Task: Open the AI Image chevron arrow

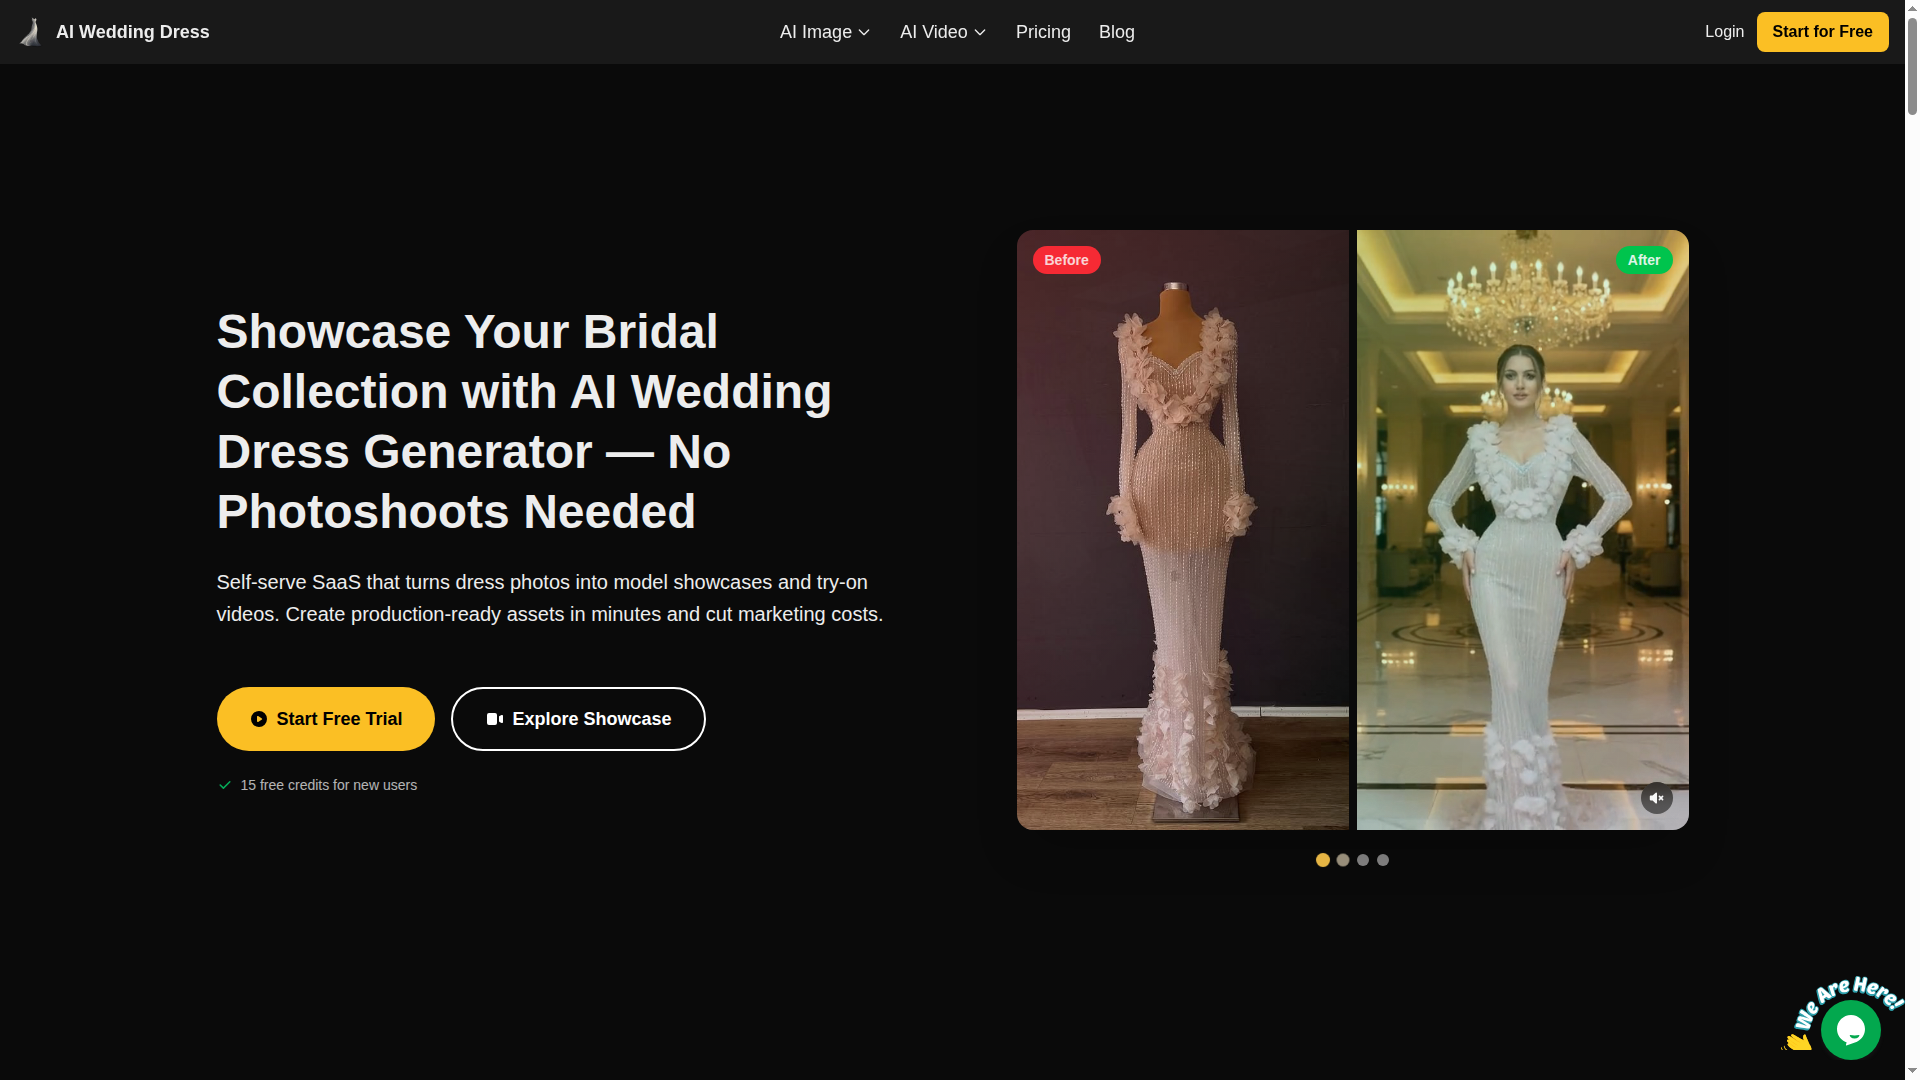Action: pos(862,31)
